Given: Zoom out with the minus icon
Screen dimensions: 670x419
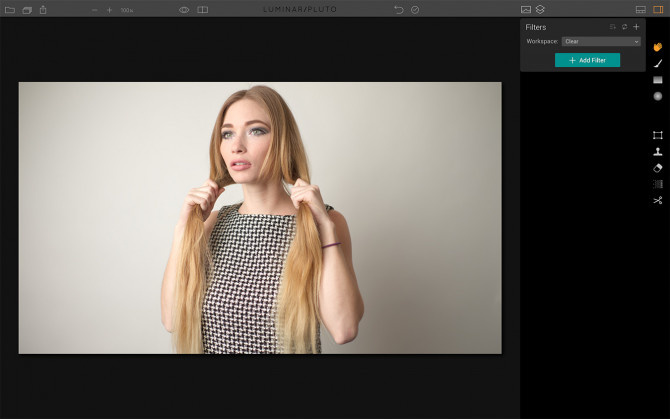Looking at the screenshot, I should (x=94, y=10).
